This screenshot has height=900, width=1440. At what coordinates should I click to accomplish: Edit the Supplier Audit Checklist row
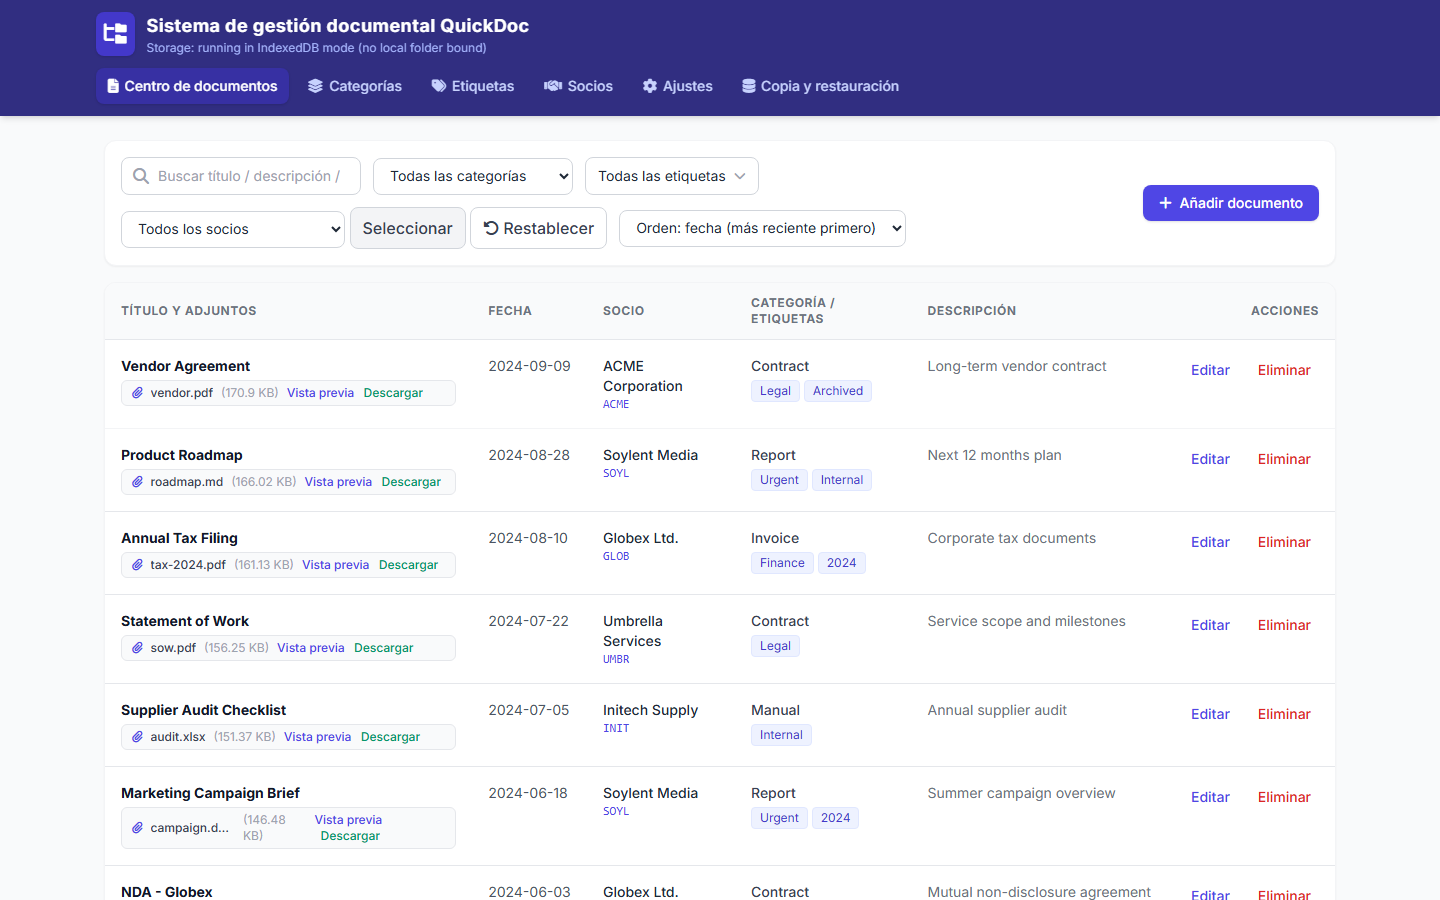1210,714
